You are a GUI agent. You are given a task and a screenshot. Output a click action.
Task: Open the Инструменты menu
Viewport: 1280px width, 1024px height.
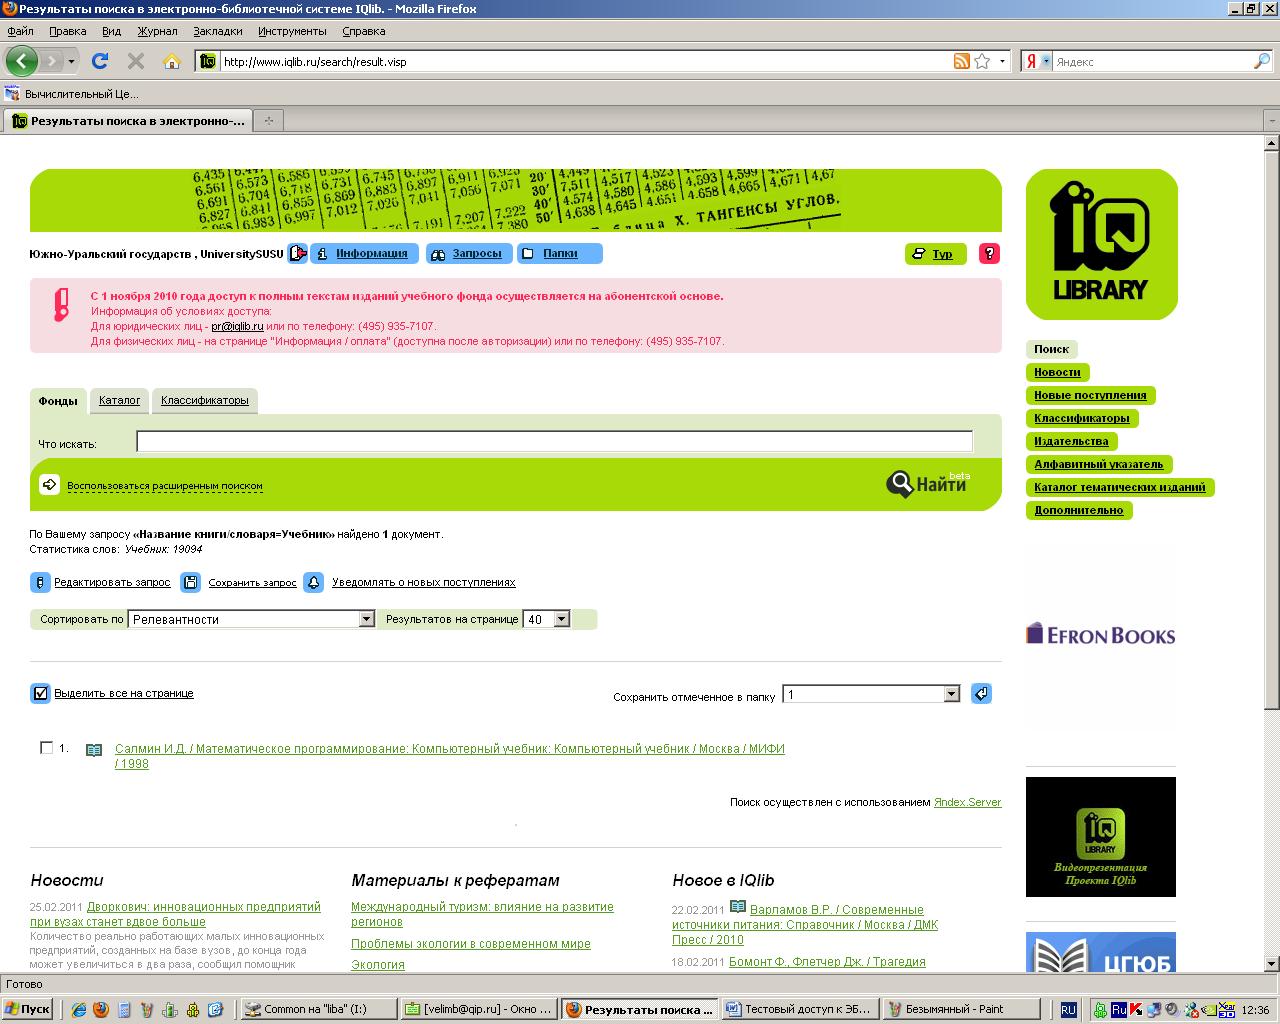[x=292, y=31]
